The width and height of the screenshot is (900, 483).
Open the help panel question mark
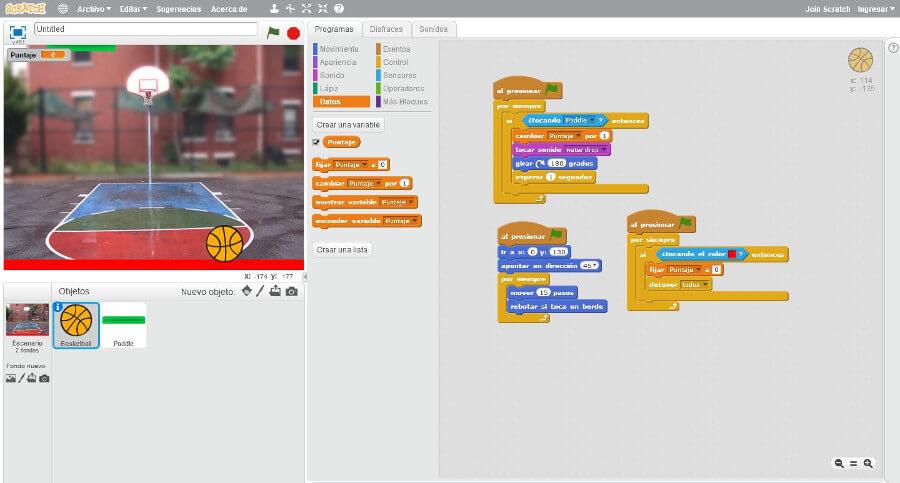[x=893, y=48]
